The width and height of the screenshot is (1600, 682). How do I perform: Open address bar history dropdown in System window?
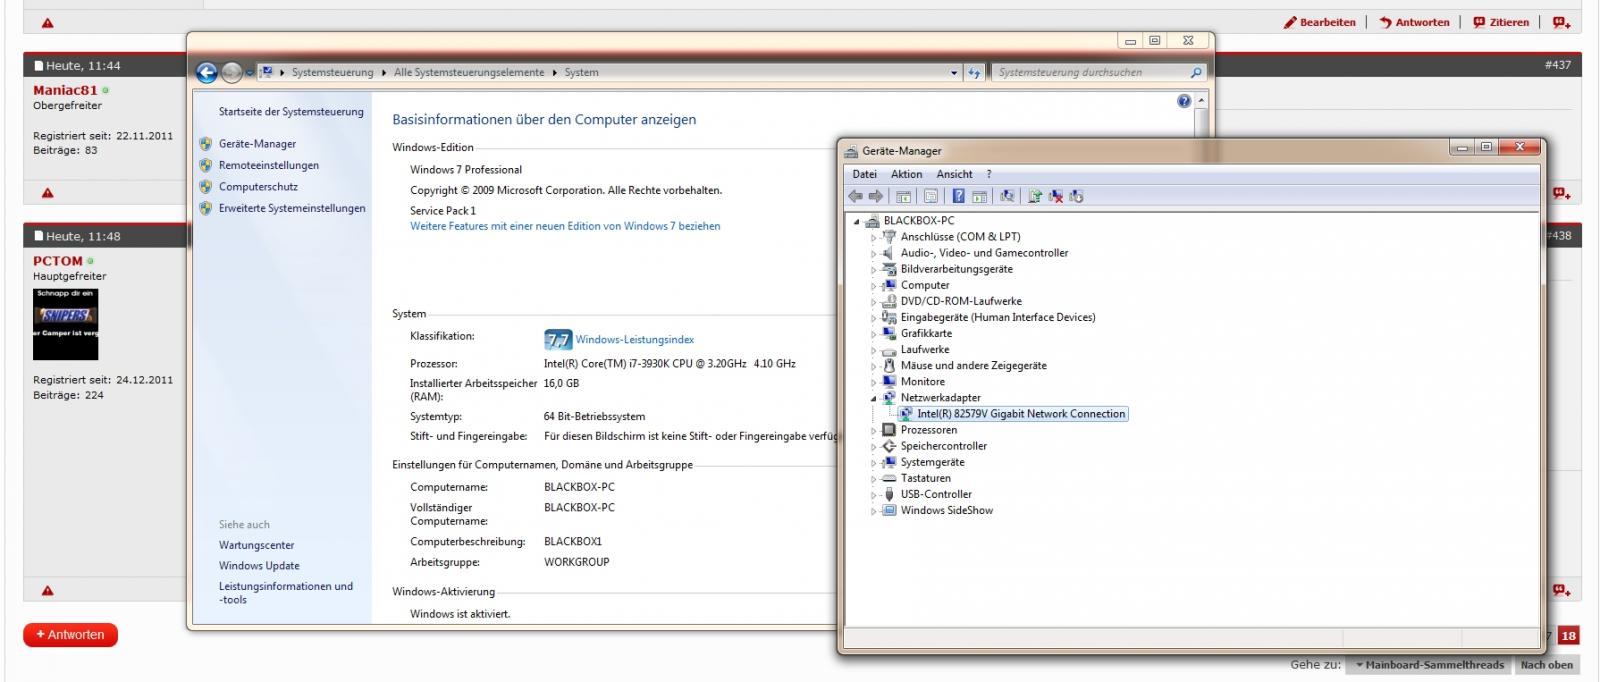click(954, 72)
